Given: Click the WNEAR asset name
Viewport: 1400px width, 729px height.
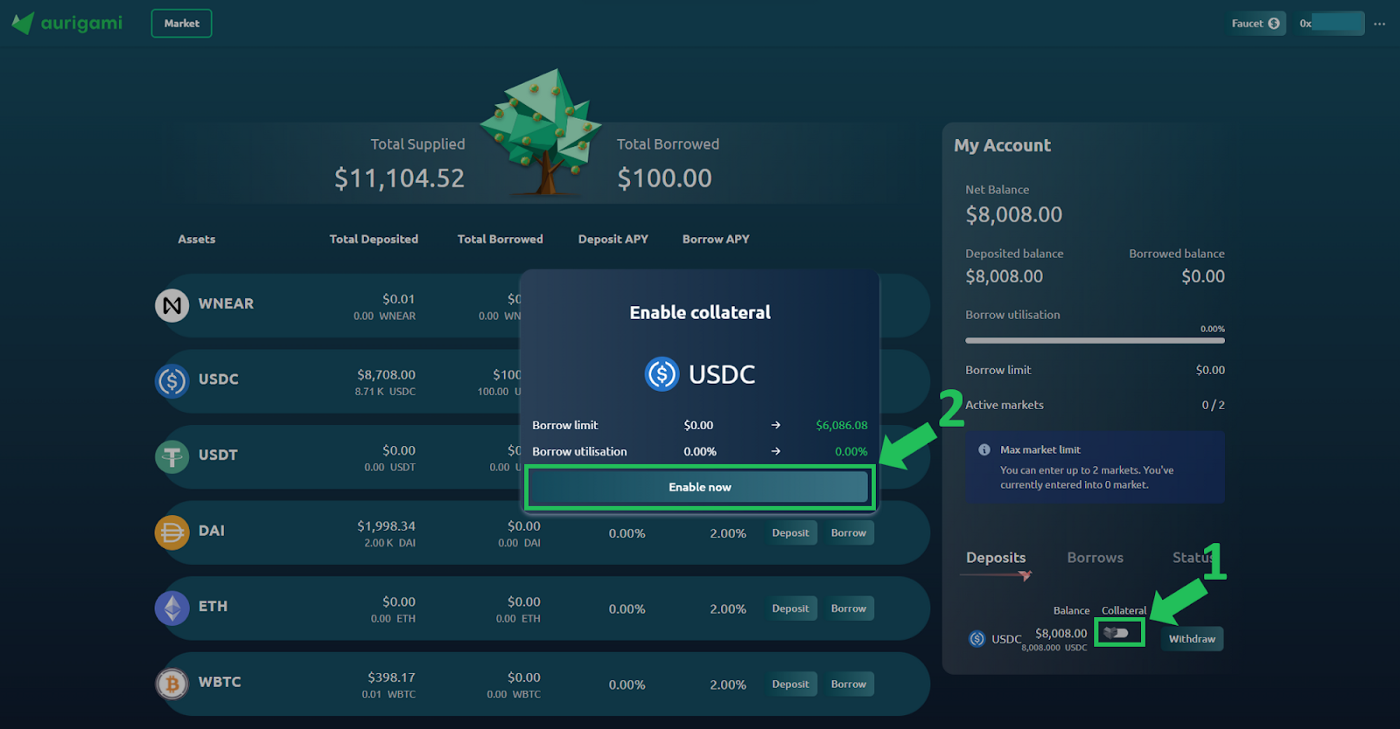Looking at the screenshot, I should pos(226,304).
